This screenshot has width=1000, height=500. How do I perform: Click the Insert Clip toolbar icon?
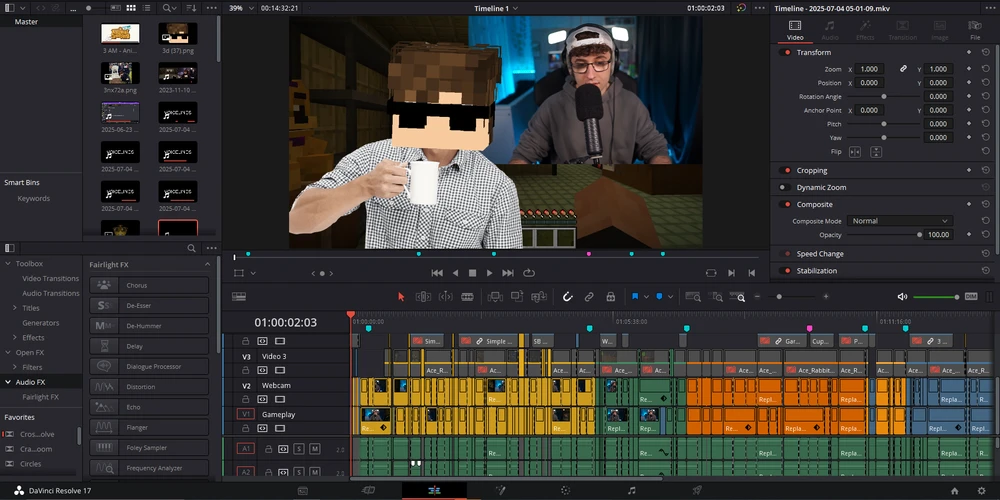pos(494,297)
